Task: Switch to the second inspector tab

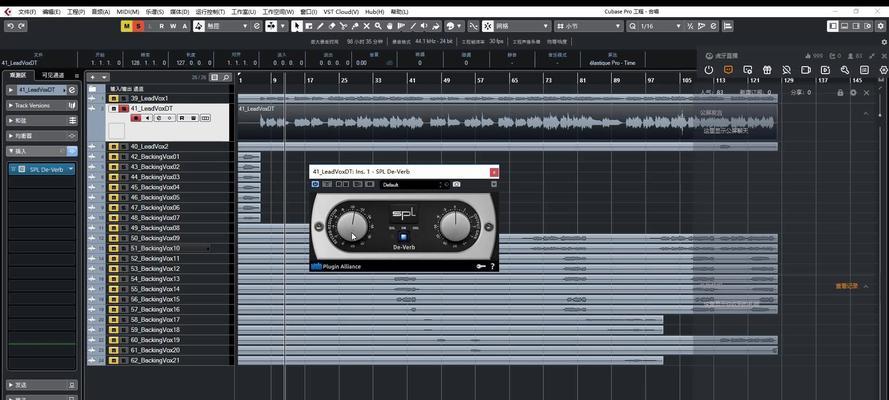Action: pos(54,75)
